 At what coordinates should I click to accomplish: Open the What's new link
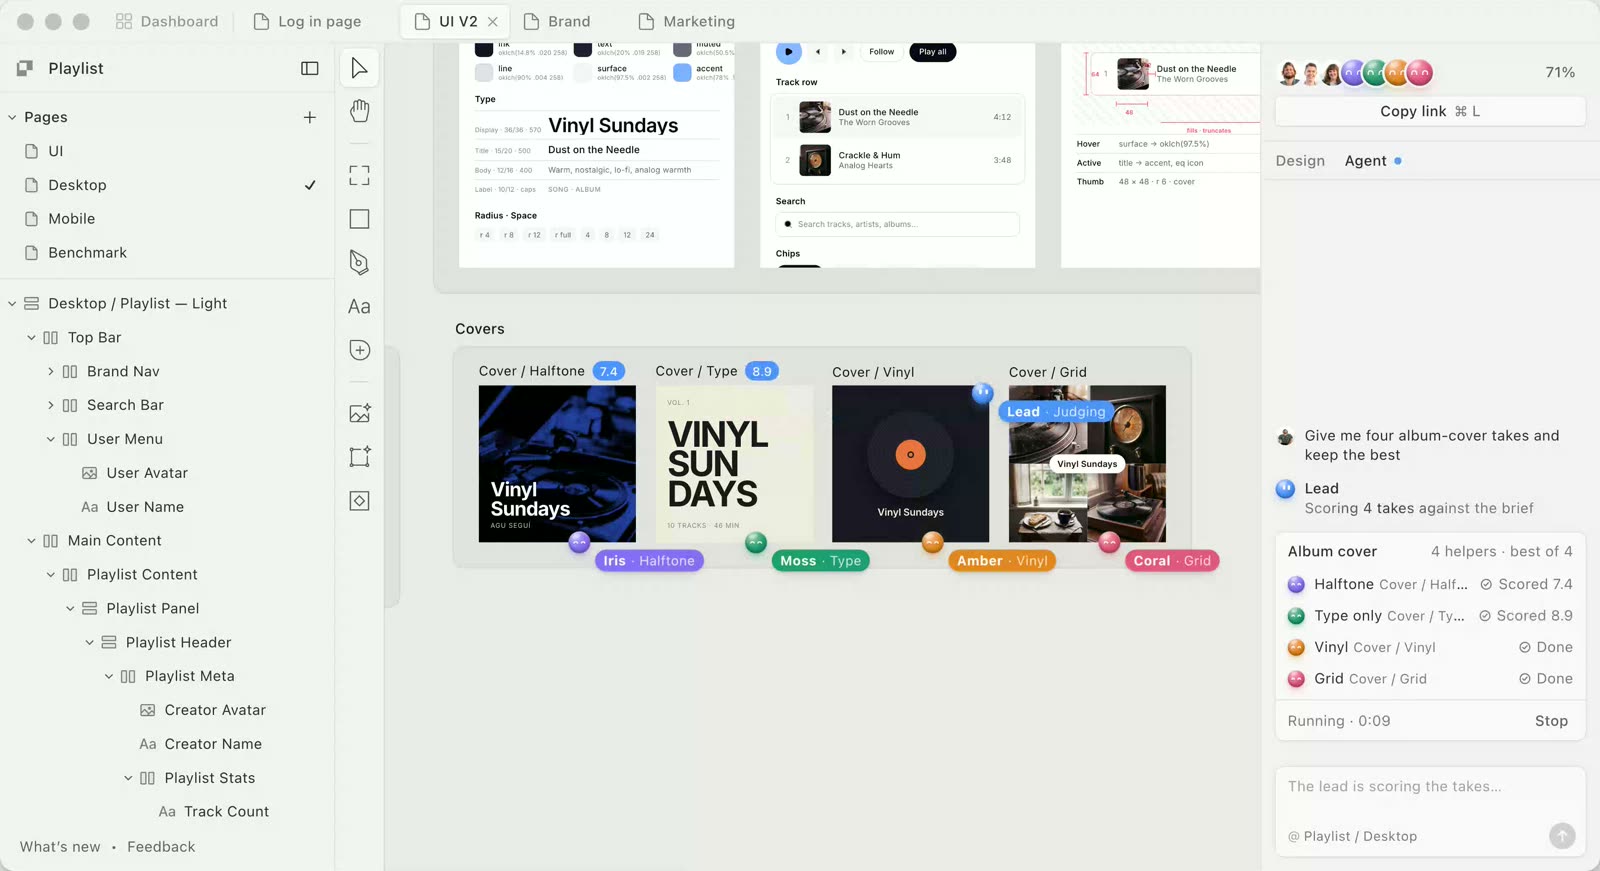click(60, 847)
